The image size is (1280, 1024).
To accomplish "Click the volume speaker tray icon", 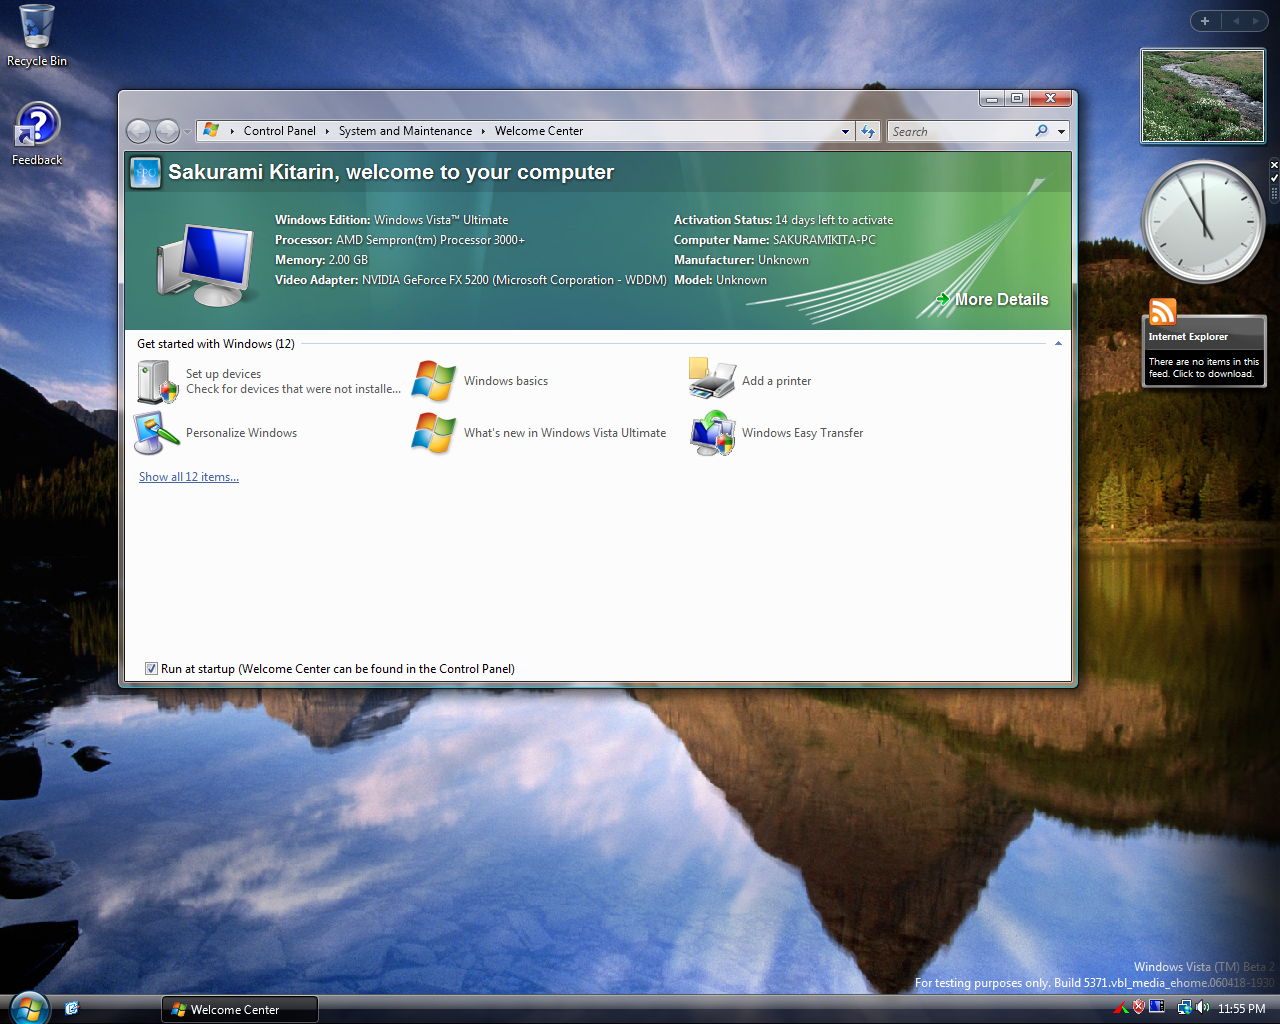I will 1202,1007.
